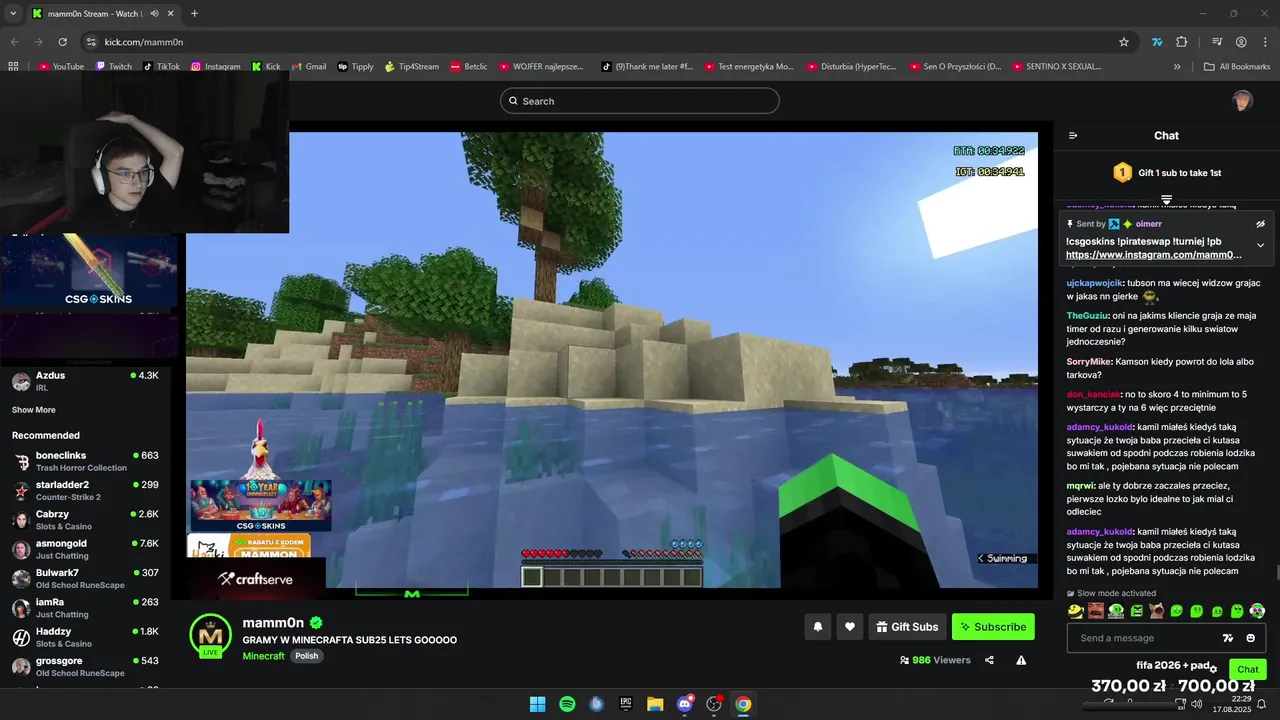Screen dimensions: 1280x720
Task: Open starladder2 recommended channel
Action: (85, 491)
